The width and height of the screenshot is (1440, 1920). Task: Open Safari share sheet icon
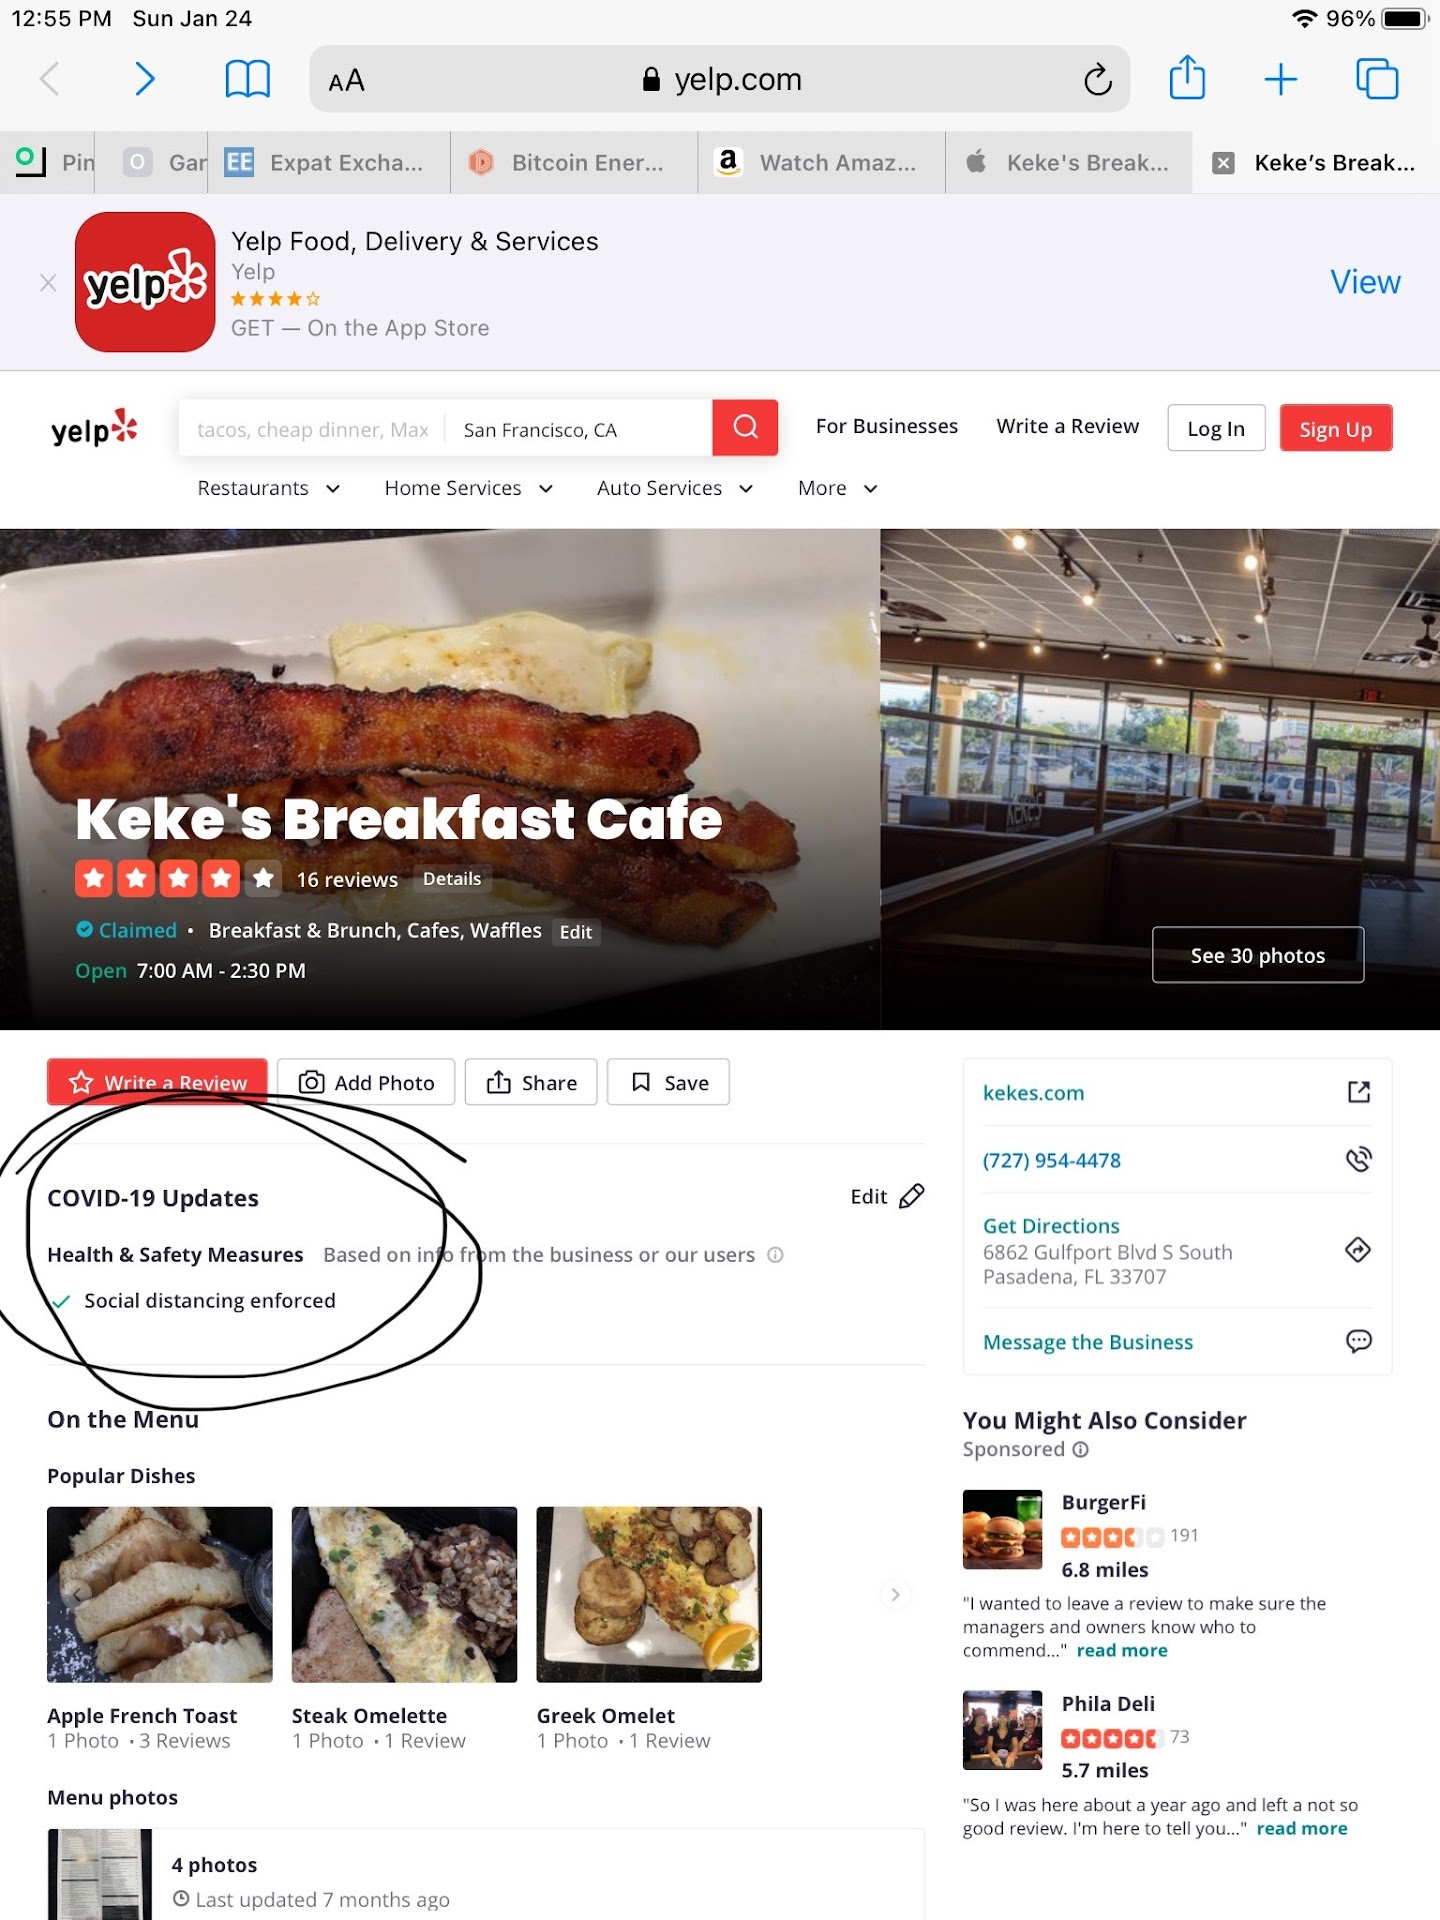pyautogui.click(x=1187, y=78)
